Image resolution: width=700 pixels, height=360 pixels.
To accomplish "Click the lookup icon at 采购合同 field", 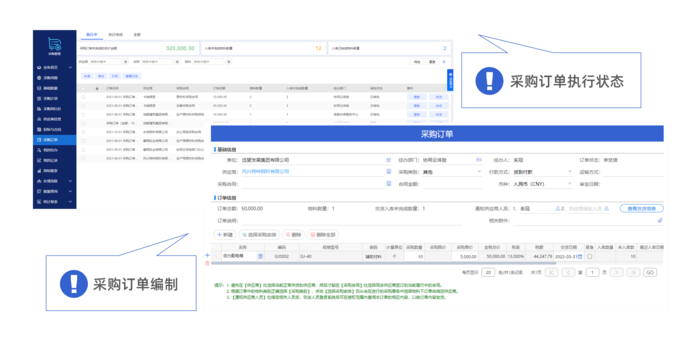I will pyautogui.click(x=389, y=184).
